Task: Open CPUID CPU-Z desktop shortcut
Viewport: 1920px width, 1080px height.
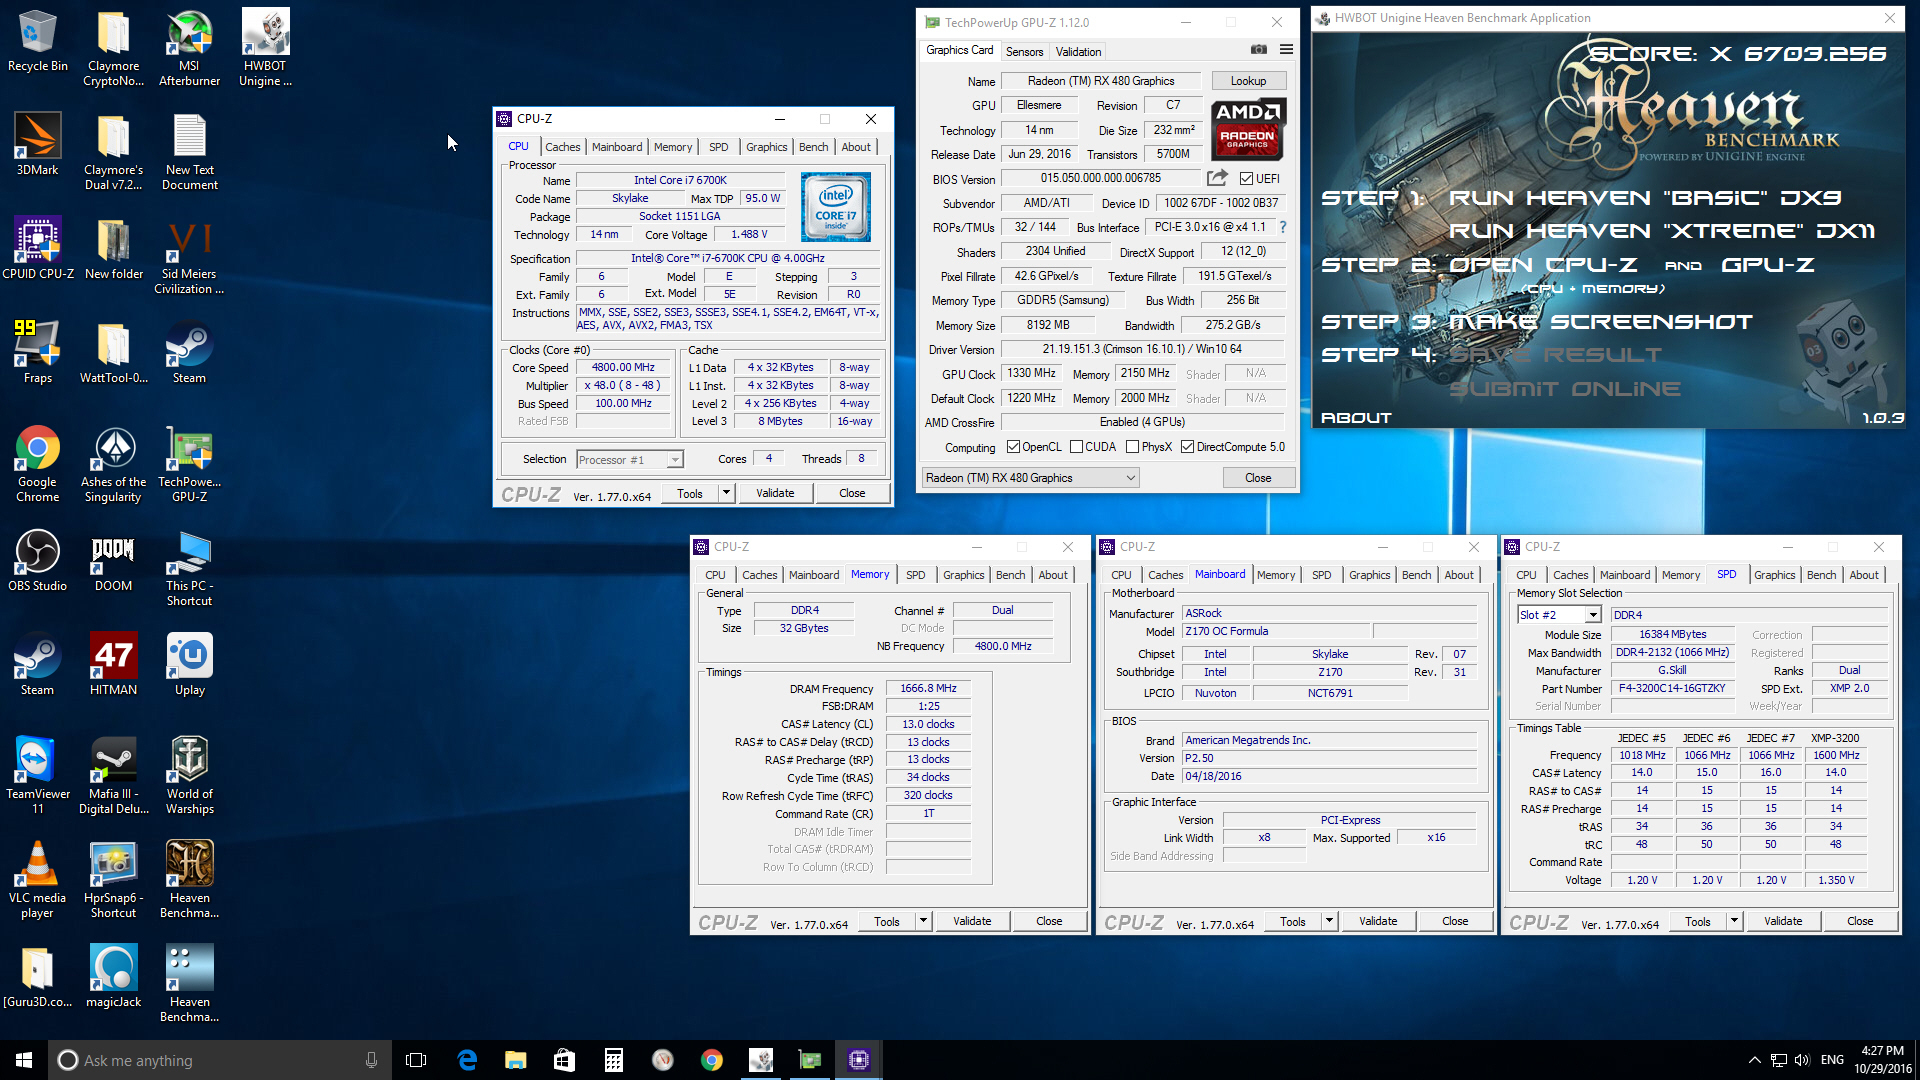Action: [37, 248]
